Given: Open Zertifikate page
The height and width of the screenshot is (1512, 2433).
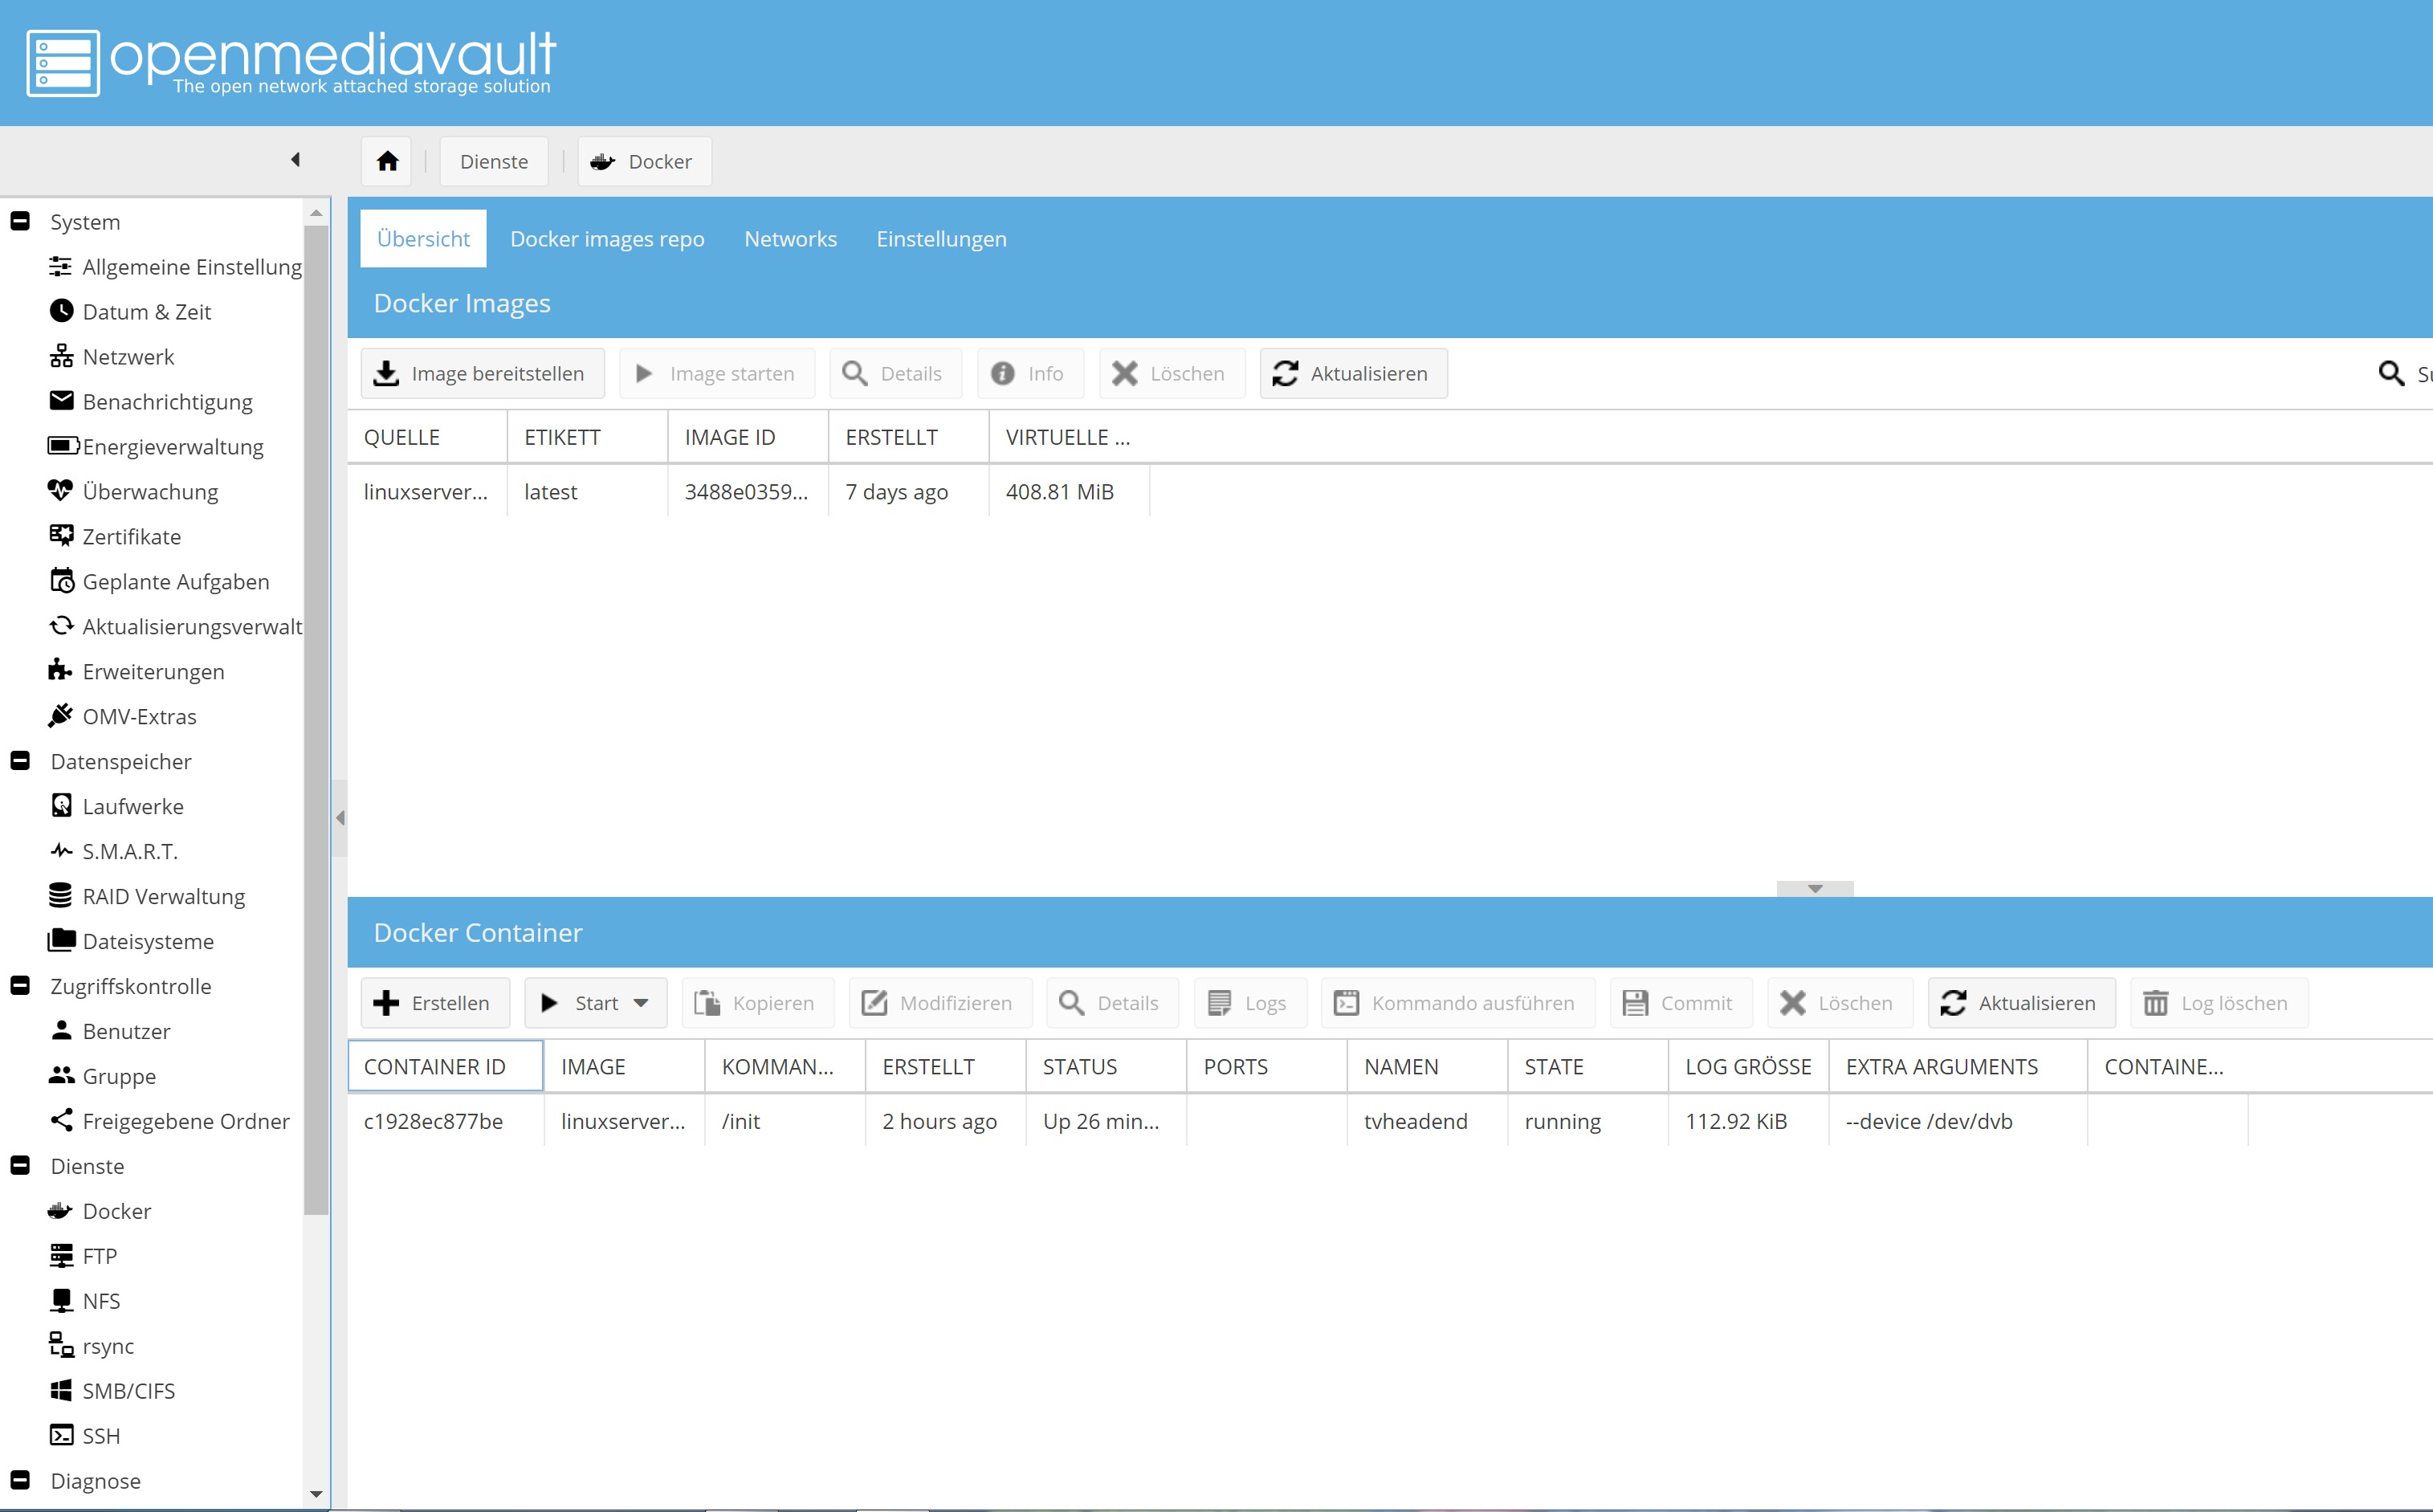Looking at the screenshot, I should pyautogui.click(x=115, y=537).
